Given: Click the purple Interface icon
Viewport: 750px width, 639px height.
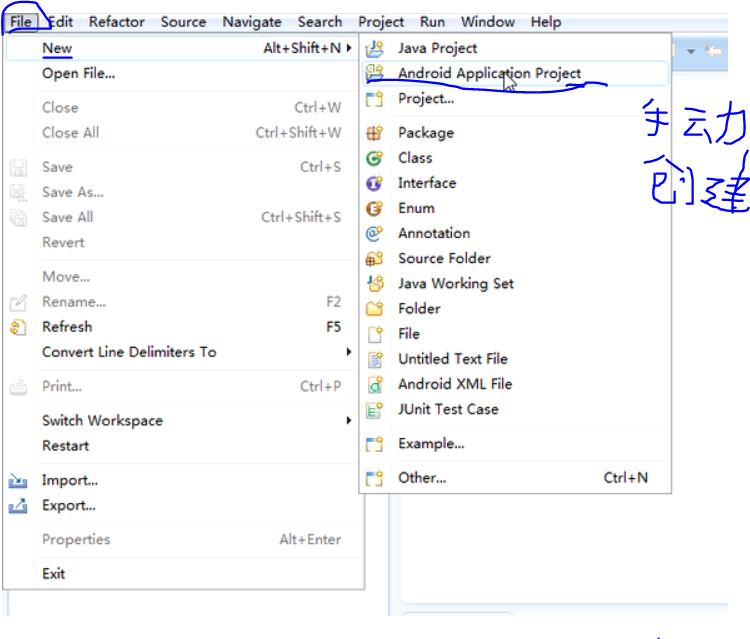Looking at the screenshot, I should click(x=375, y=183).
